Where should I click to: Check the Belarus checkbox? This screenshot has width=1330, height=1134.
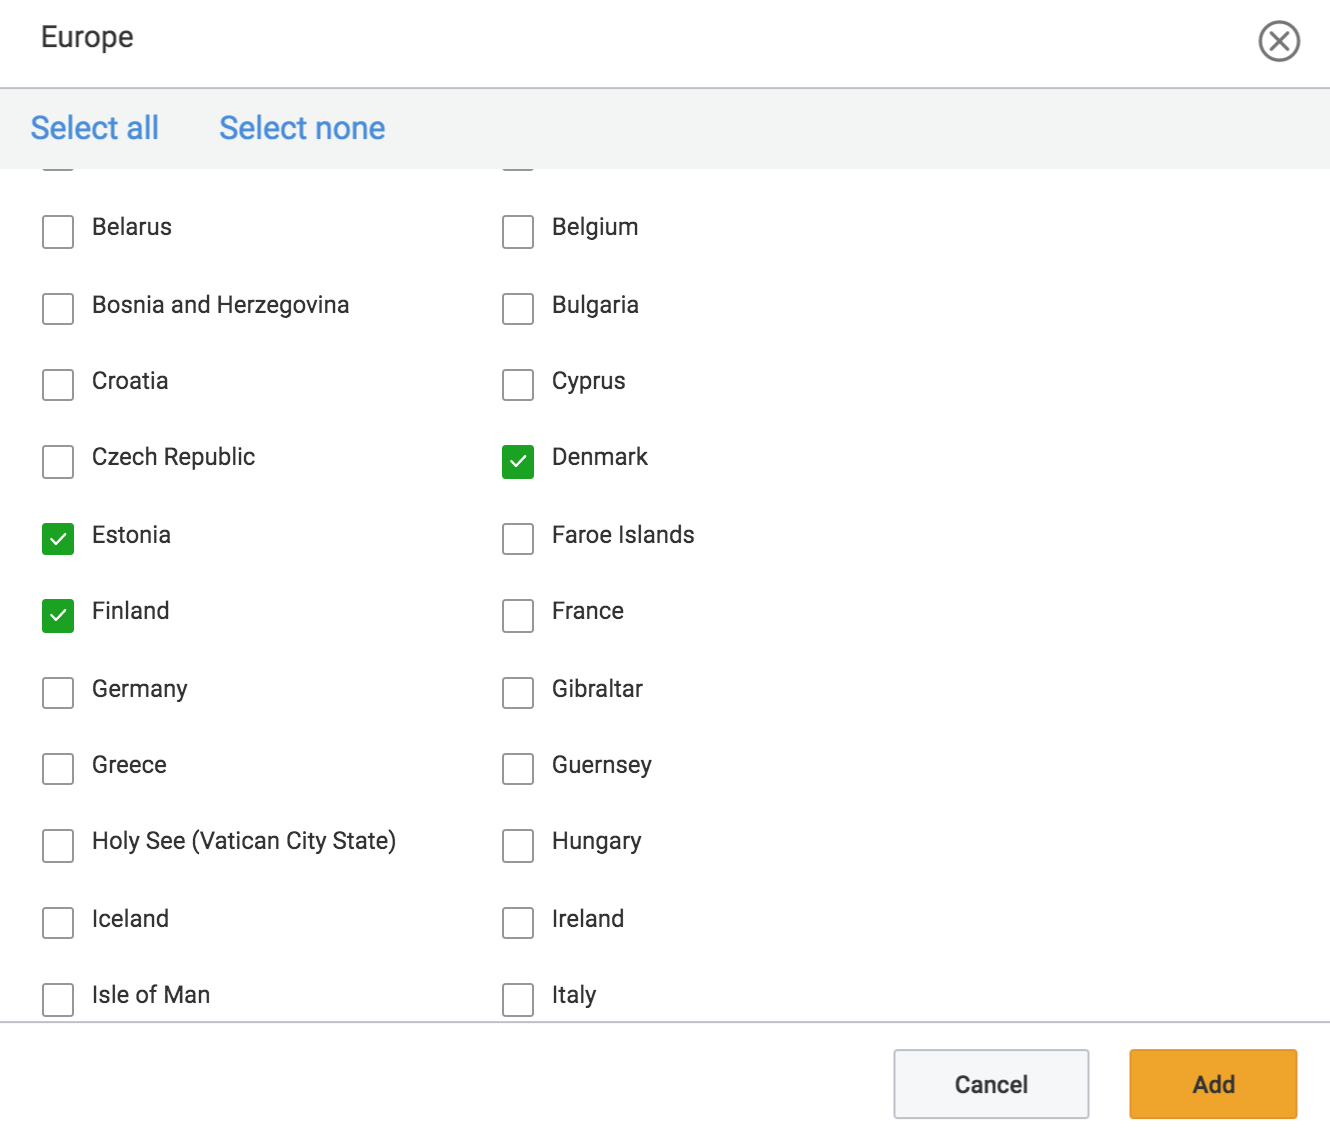coord(58,232)
